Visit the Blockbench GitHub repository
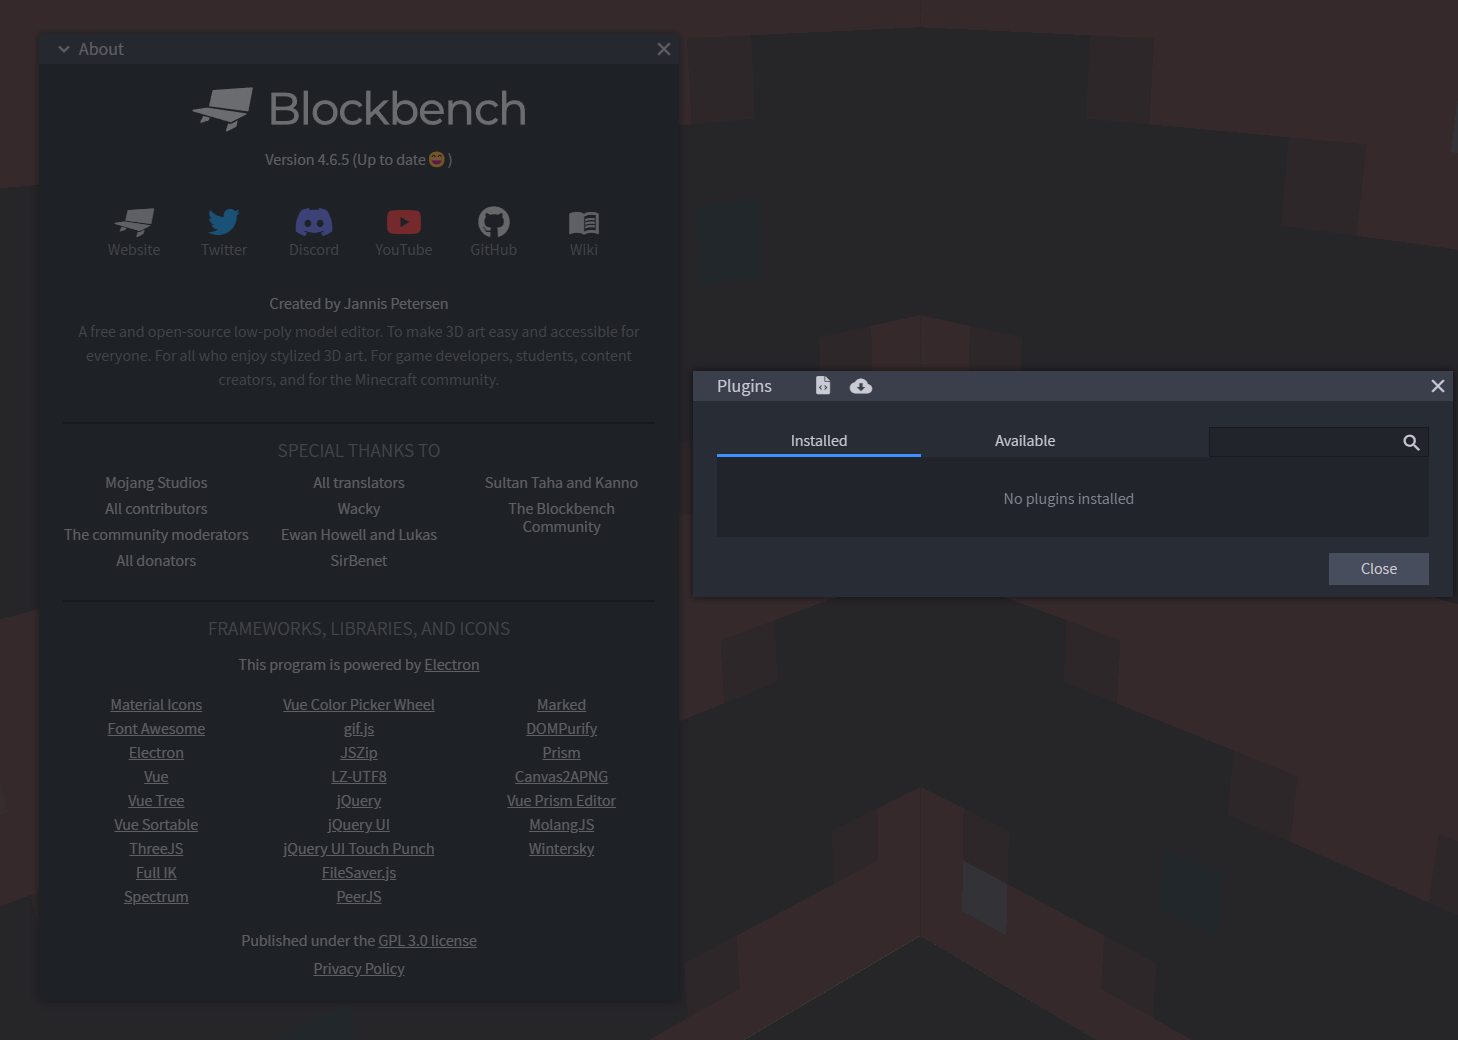The width and height of the screenshot is (1458, 1040). point(493,231)
